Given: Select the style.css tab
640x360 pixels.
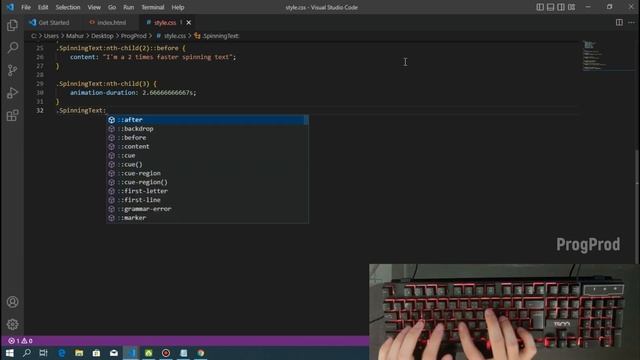Looking at the screenshot, I should [x=165, y=22].
